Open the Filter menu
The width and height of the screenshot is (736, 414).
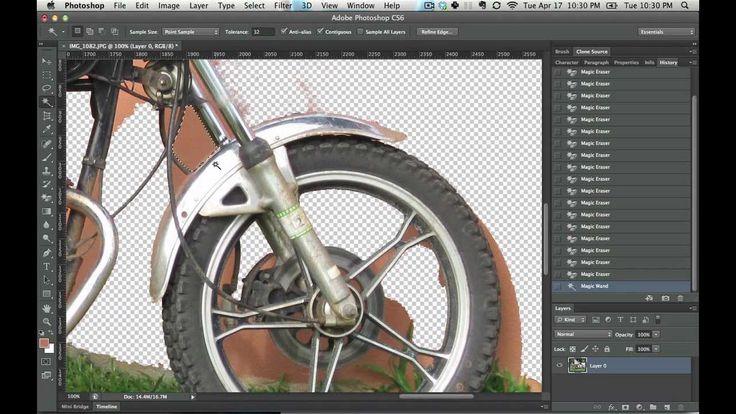tap(283, 6)
